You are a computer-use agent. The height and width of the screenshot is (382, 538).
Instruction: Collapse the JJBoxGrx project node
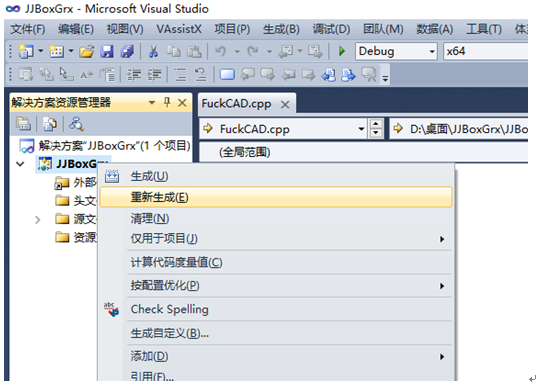(20, 164)
